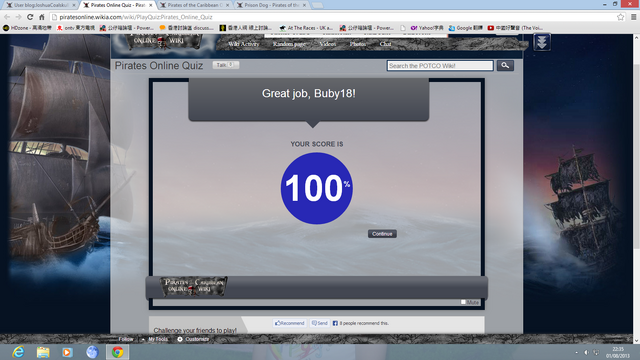Click the volume icon in the system tray
This screenshot has width=640, height=360.
[x=587, y=352]
